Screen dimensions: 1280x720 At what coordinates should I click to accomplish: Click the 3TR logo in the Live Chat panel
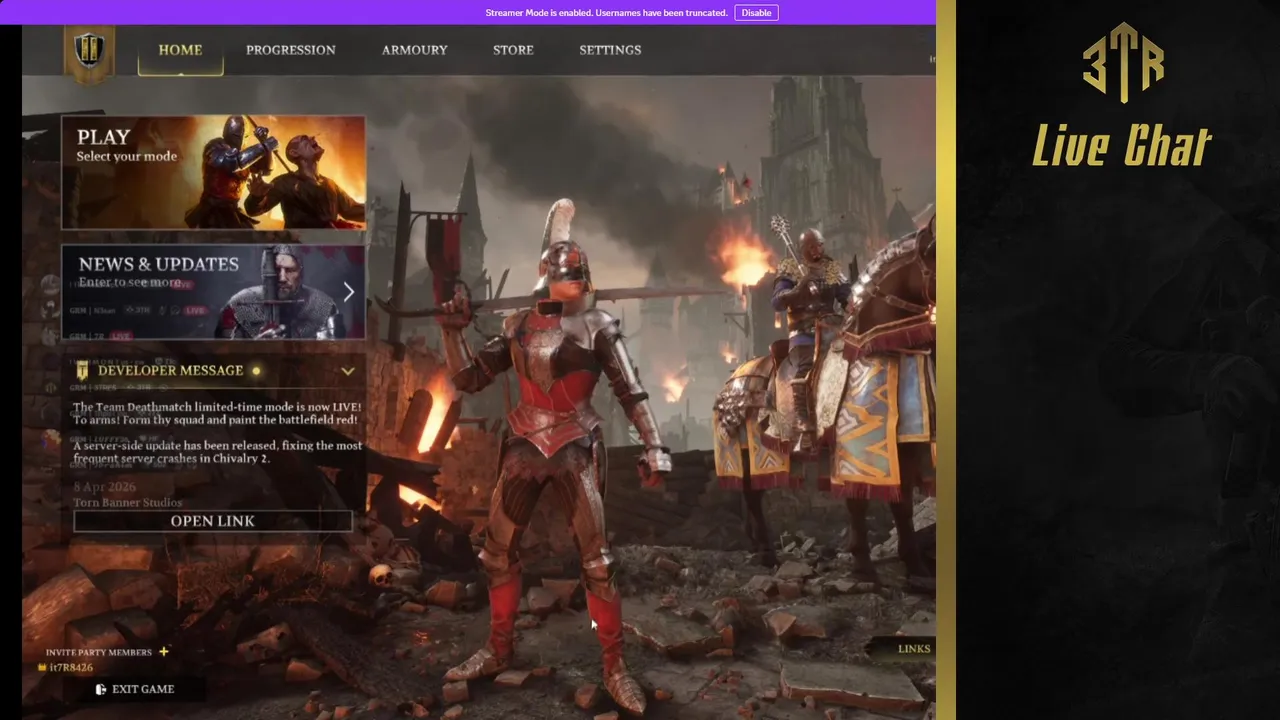[x=1123, y=62]
